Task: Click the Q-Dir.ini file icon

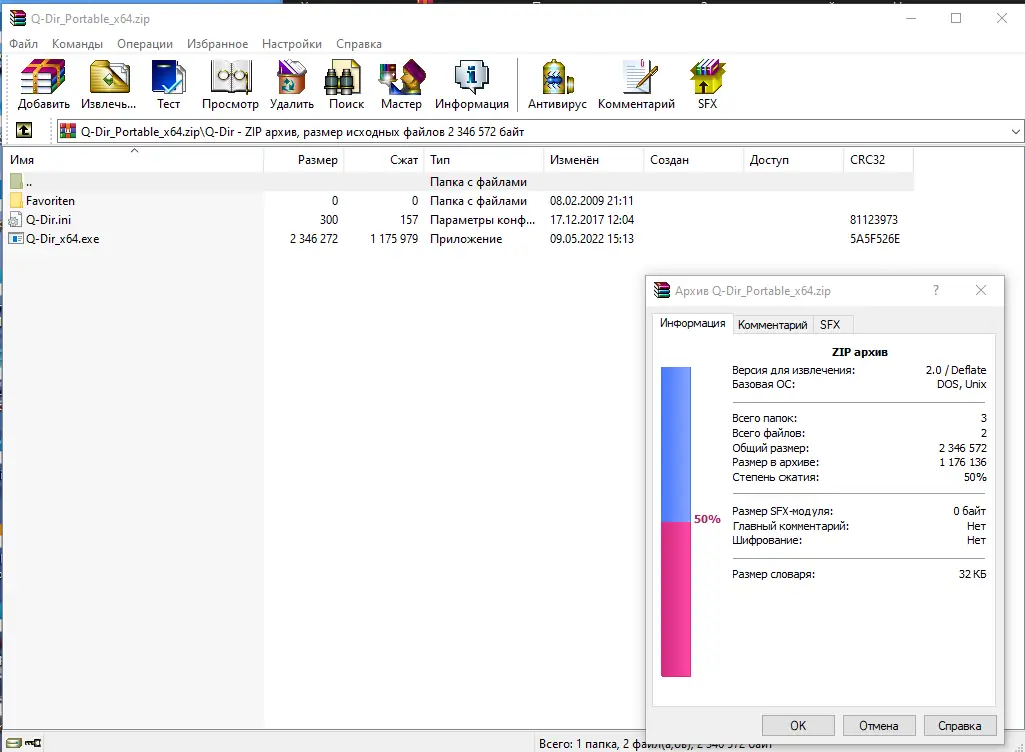Action: pyautogui.click(x=15, y=220)
